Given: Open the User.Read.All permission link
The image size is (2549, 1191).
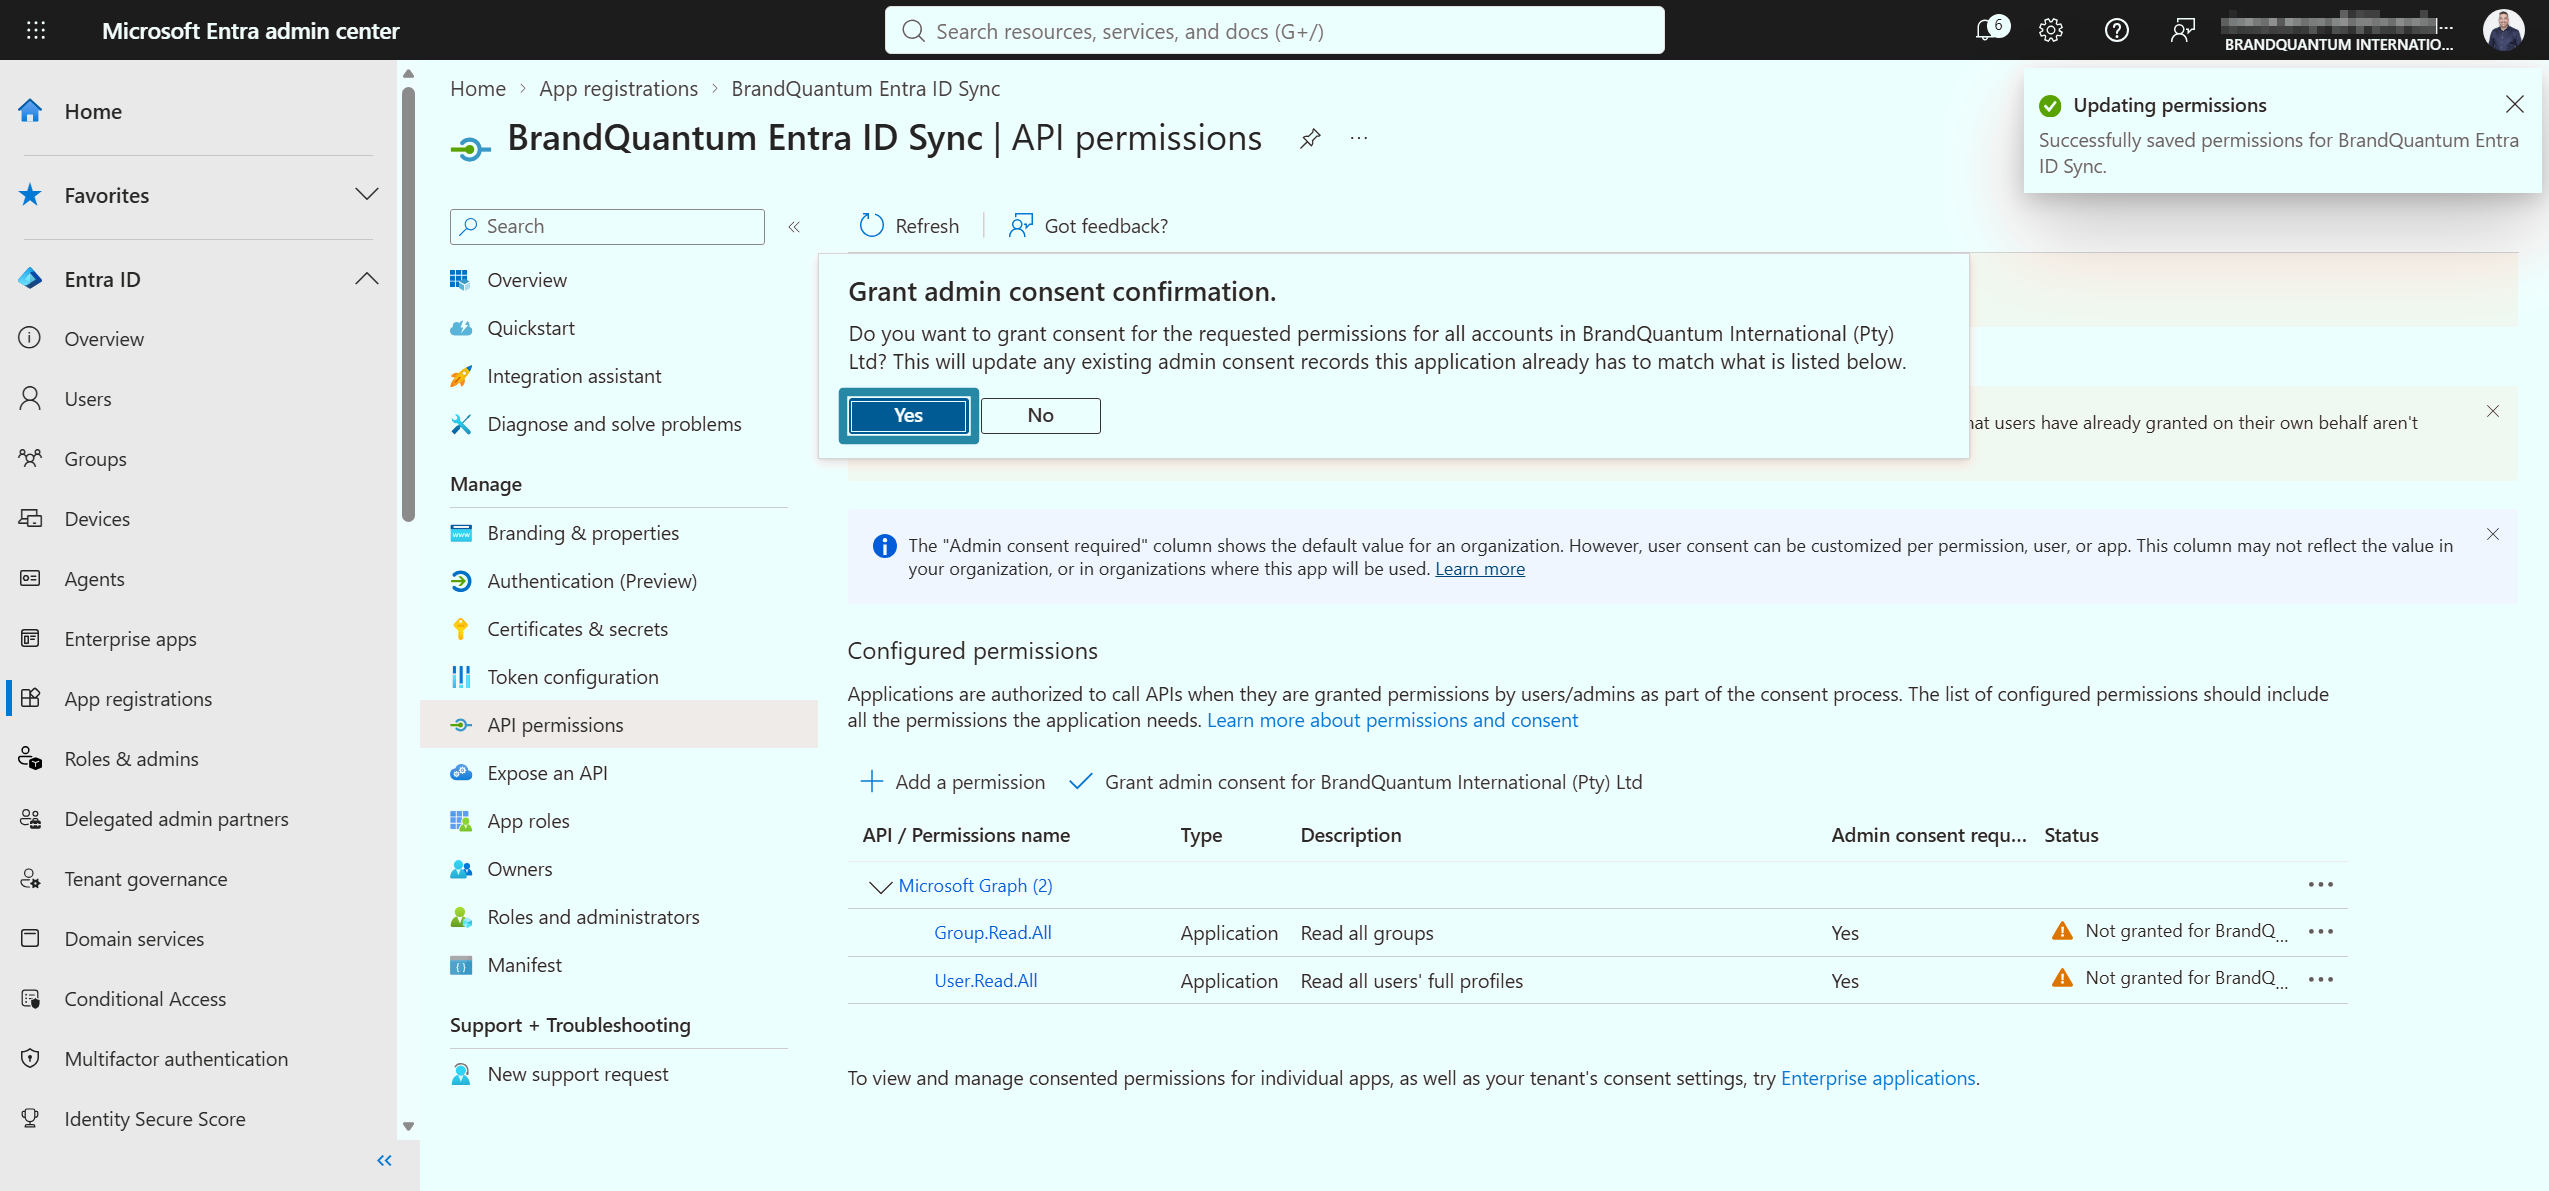Looking at the screenshot, I should pyautogui.click(x=985, y=980).
